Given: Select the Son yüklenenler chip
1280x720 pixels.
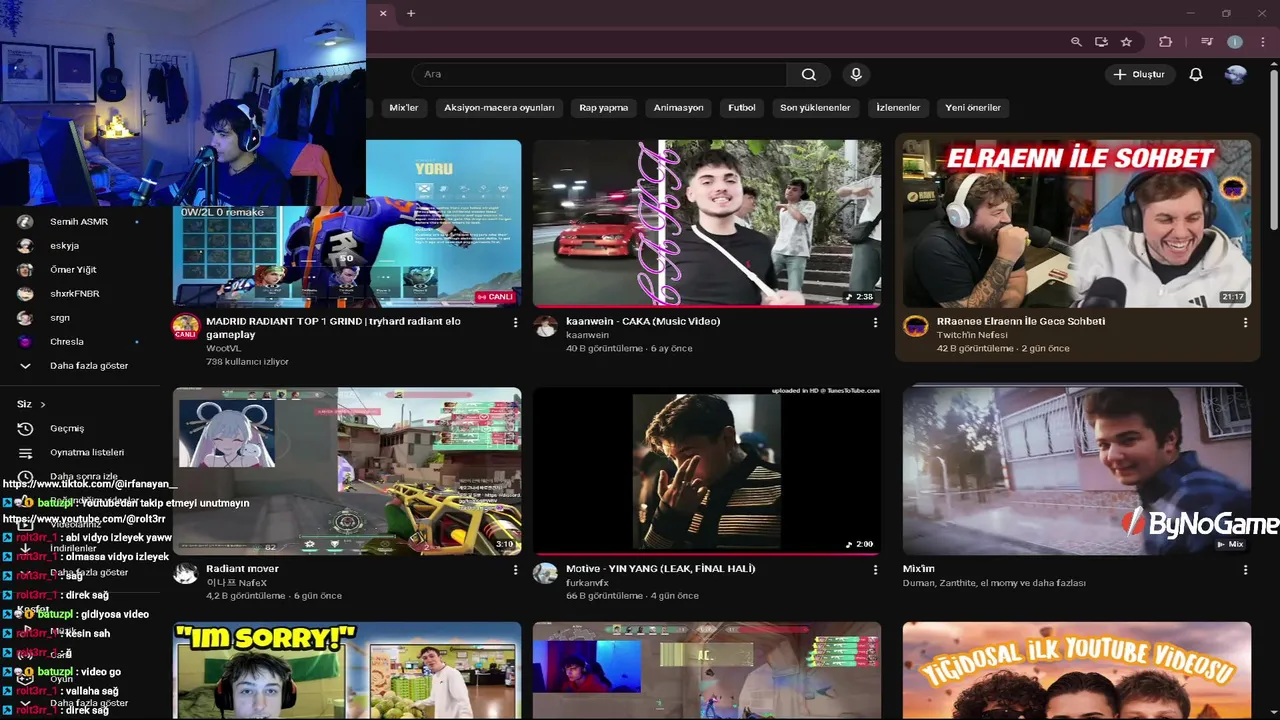Looking at the screenshot, I should (x=815, y=107).
